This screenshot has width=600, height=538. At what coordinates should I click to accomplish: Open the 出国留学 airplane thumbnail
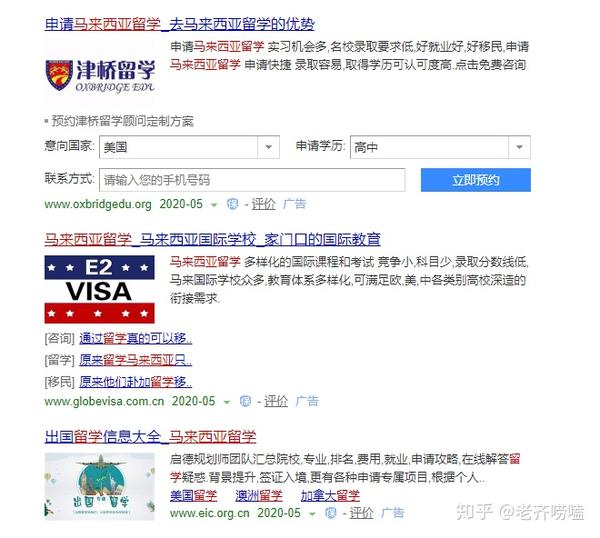[x=99, y=486]
